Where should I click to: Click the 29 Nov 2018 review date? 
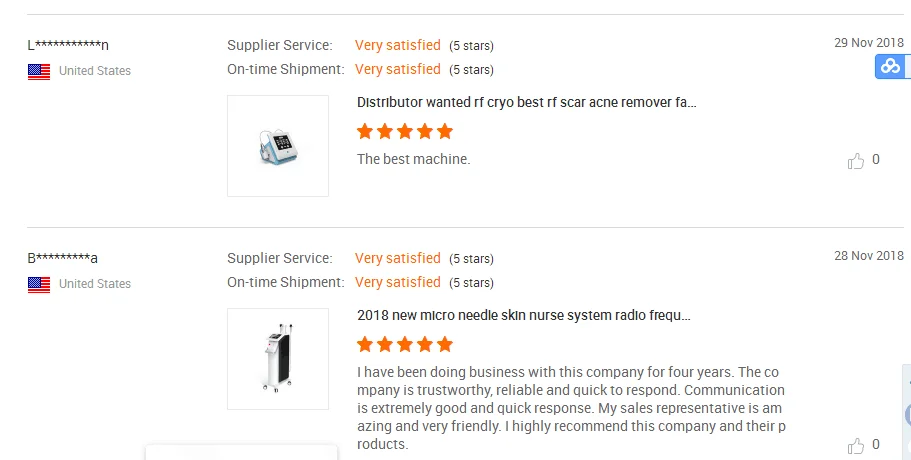coord(868,43)
